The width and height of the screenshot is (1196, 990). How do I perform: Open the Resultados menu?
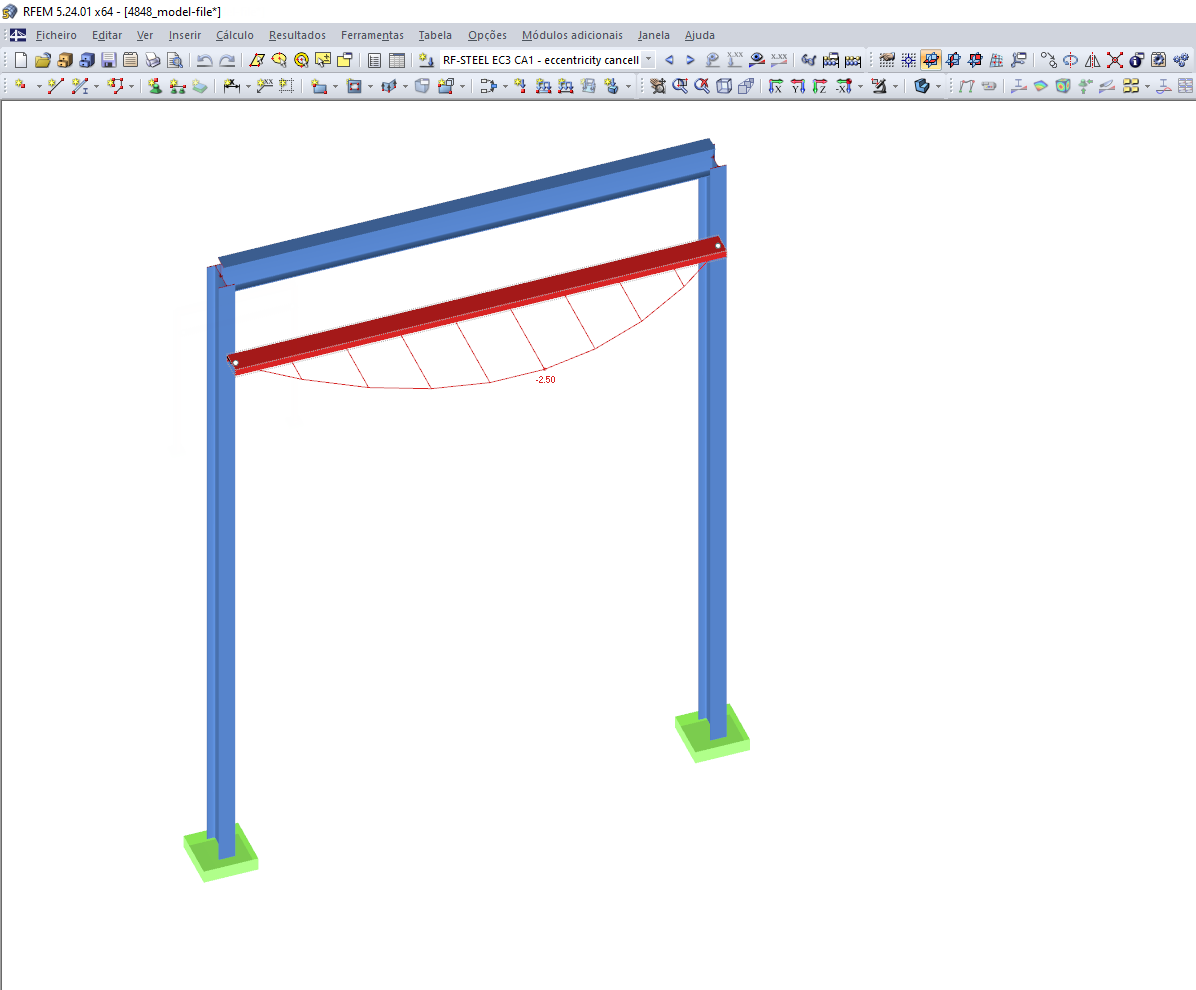click(x=297, y=35)
